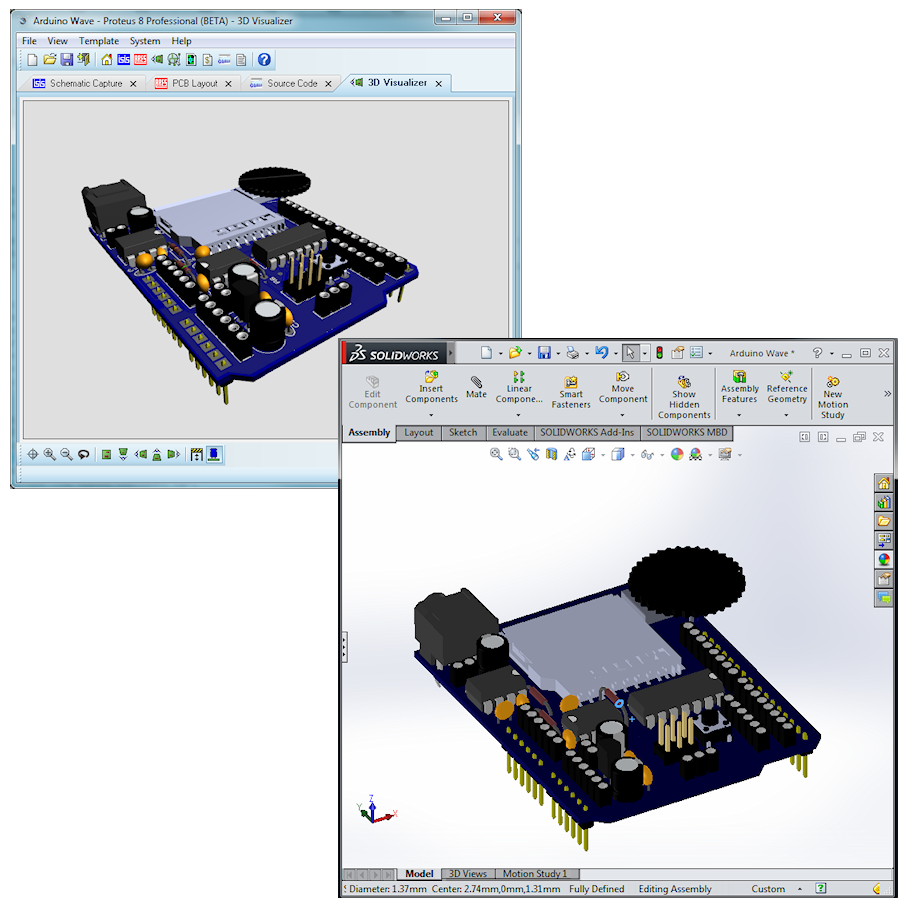This screenshot has width=900, height=900.
Task: Switch to the Schematic Capture tab
Action: pyautogui.click(x=85, y=83)
